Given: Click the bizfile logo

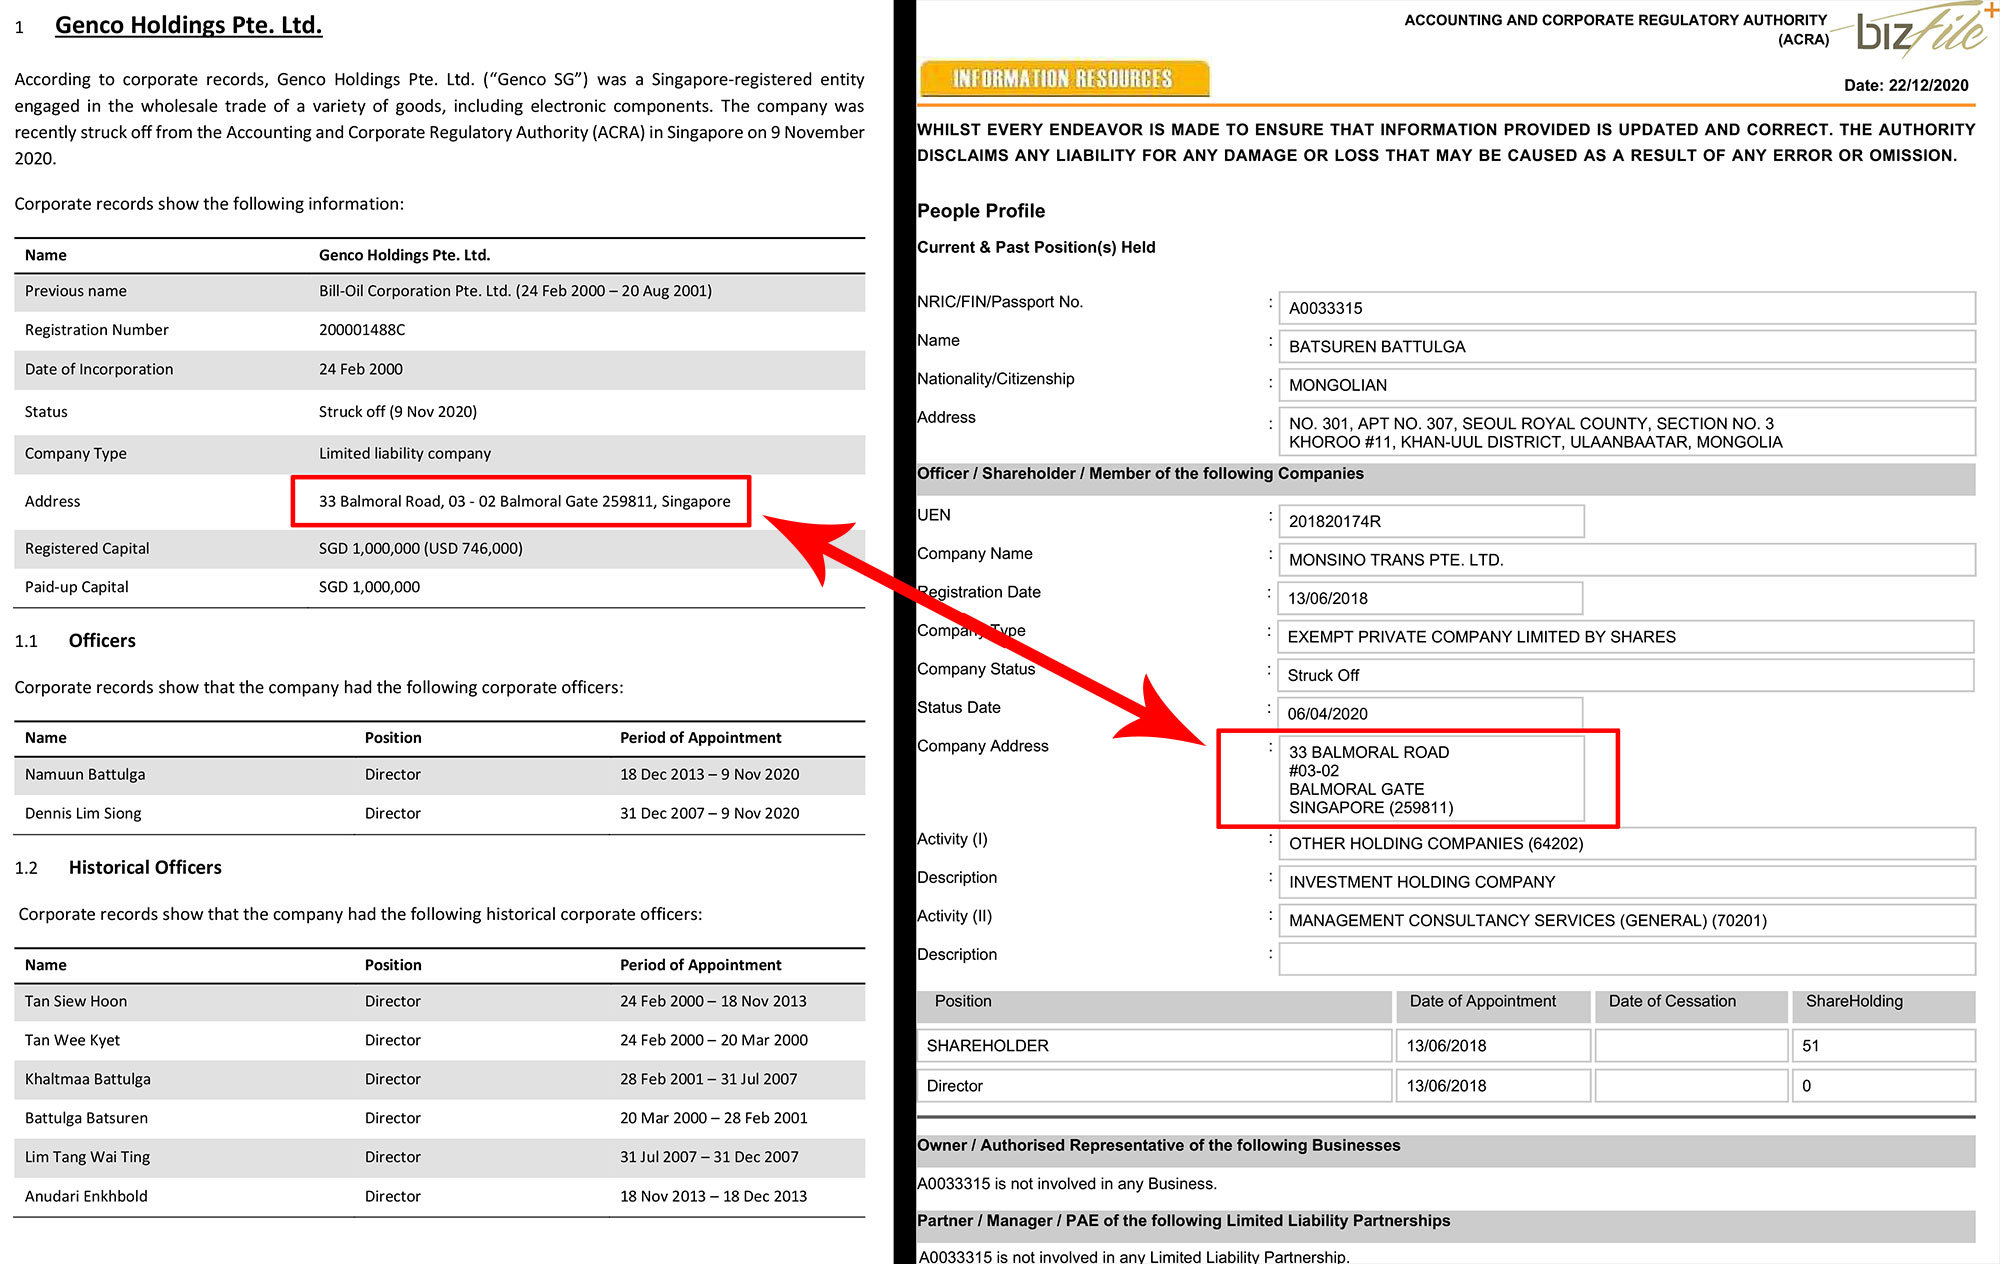Looking at the screenshot, I should [1920, 30].
